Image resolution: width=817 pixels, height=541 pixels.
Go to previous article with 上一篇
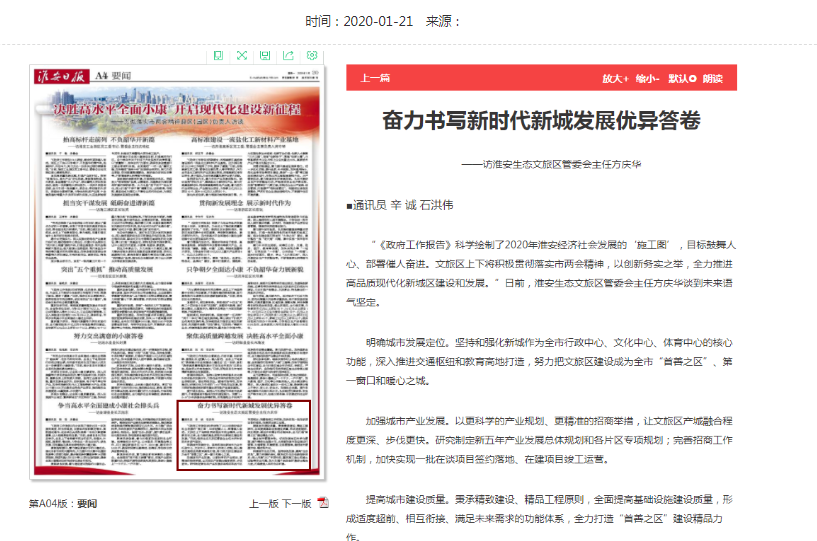(x=375, y=78)
